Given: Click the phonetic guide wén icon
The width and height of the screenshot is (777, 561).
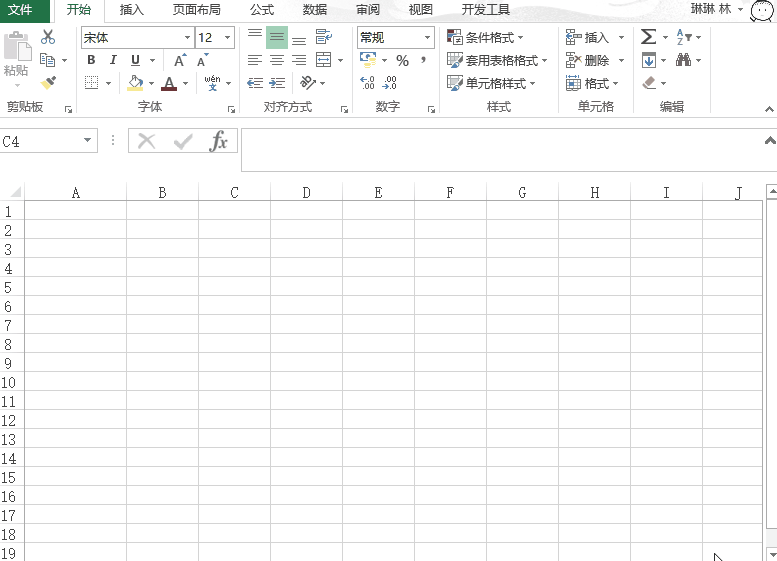Looking at the screenshot, I should (213, 83).
